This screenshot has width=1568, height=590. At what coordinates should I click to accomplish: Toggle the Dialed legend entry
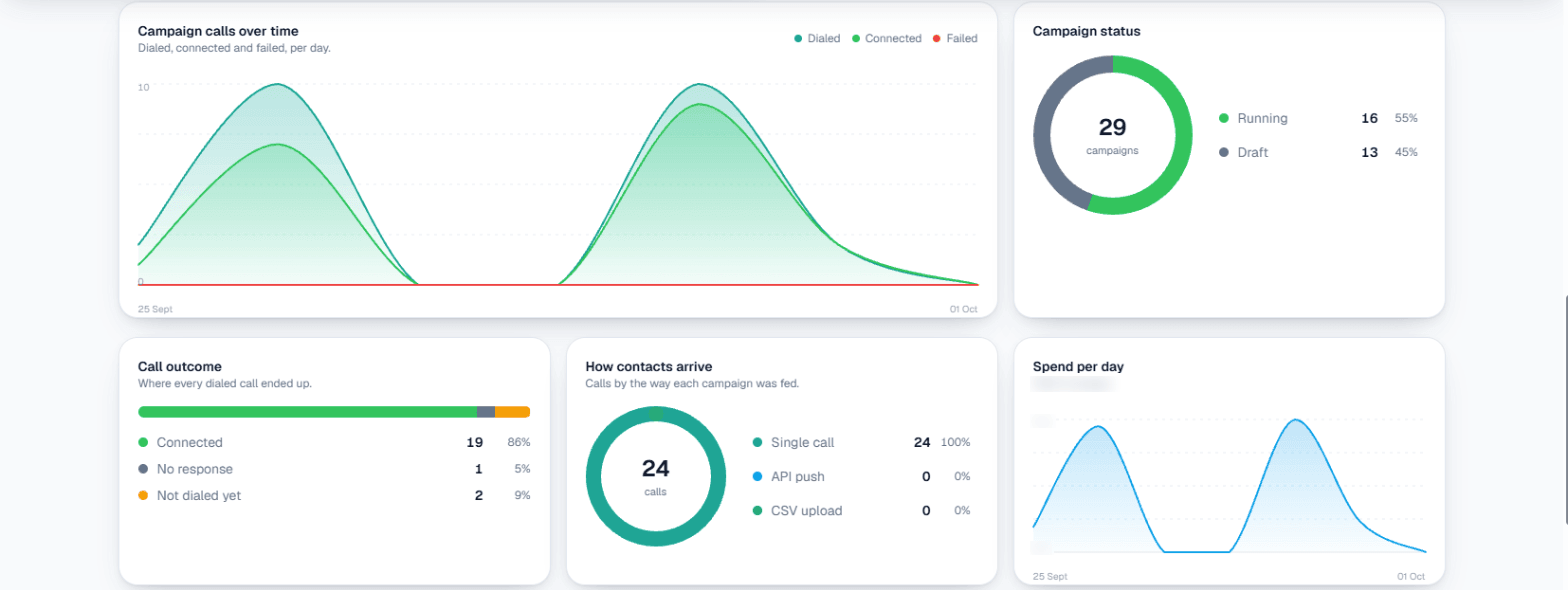tap(817, 39)
